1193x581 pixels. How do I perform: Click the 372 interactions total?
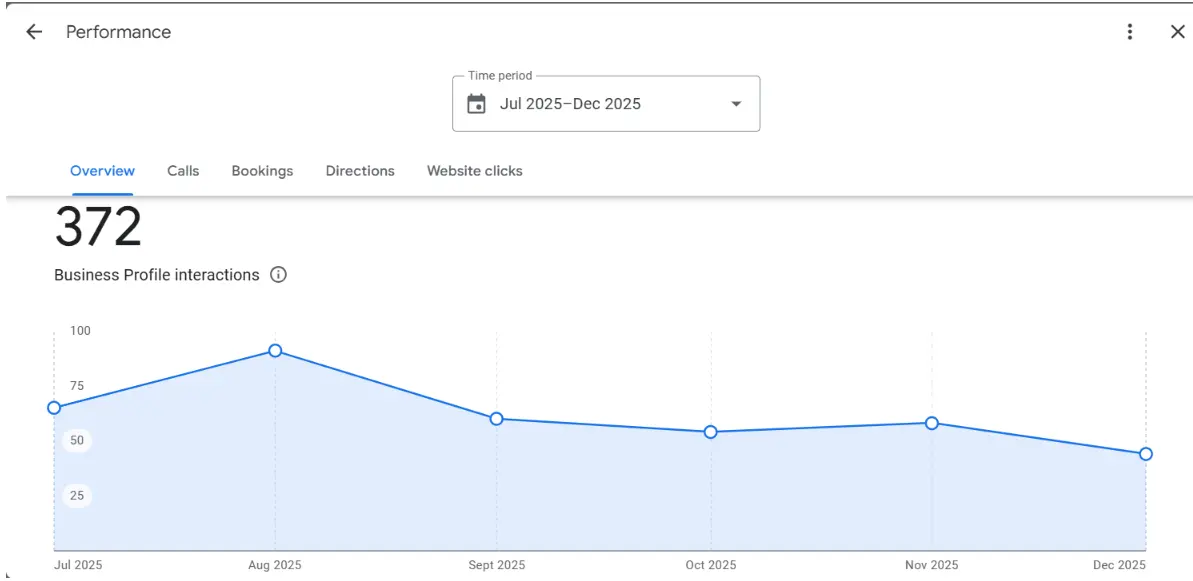point(98,227)
